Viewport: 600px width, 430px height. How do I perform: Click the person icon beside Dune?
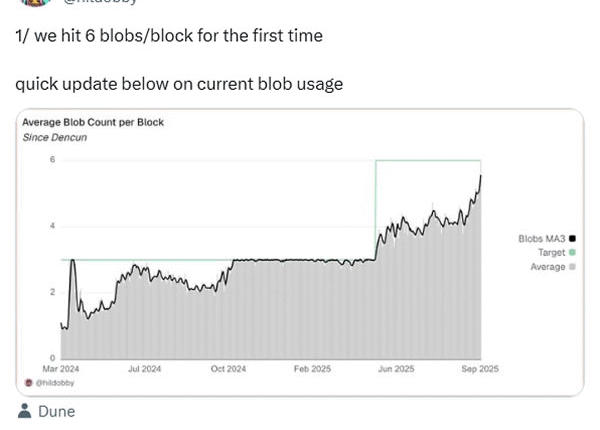pyautogui.click(x=24, y=411)
